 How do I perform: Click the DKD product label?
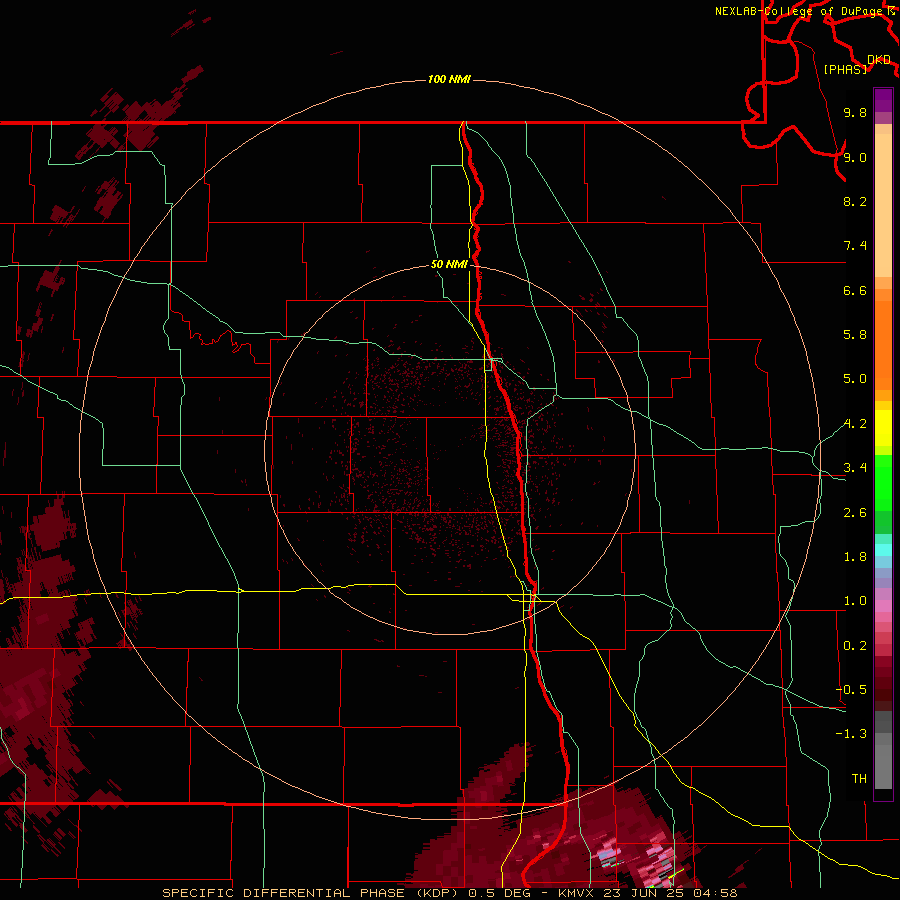[x=878, y=59]
